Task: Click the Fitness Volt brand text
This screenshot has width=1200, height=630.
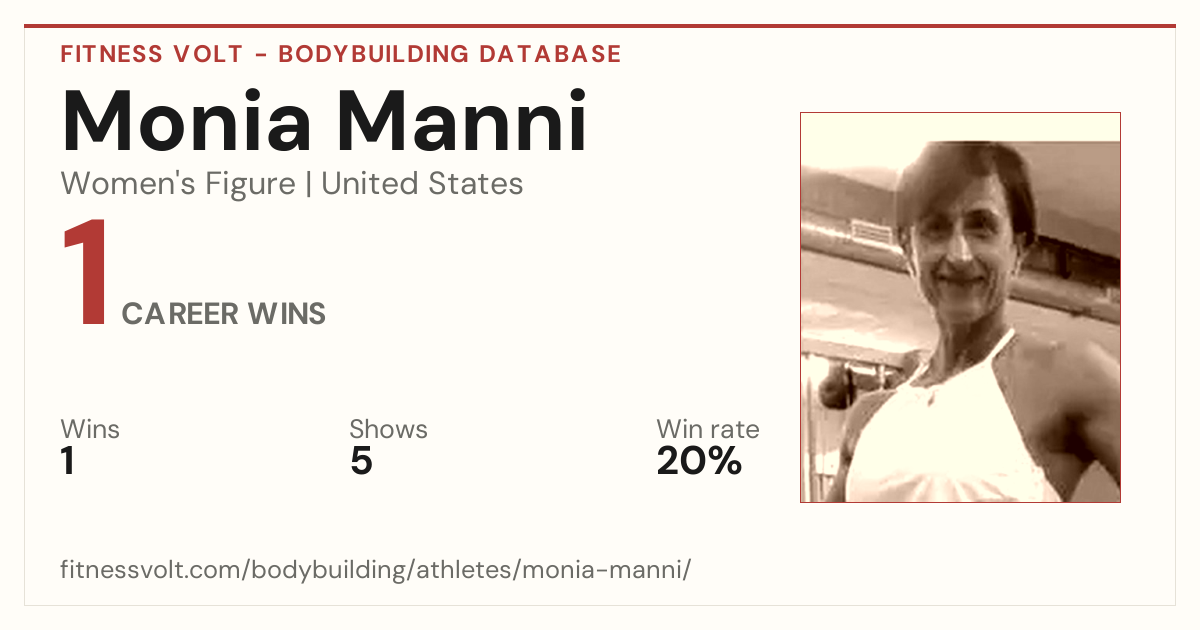Action: click(x=151, y=54)
